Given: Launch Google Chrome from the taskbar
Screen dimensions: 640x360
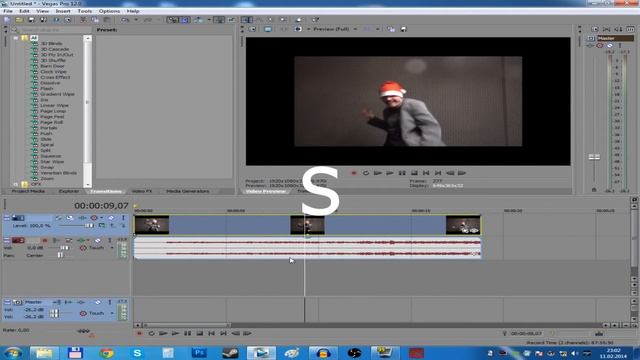Looking at the screenshot, I should (x=106, y=353).
